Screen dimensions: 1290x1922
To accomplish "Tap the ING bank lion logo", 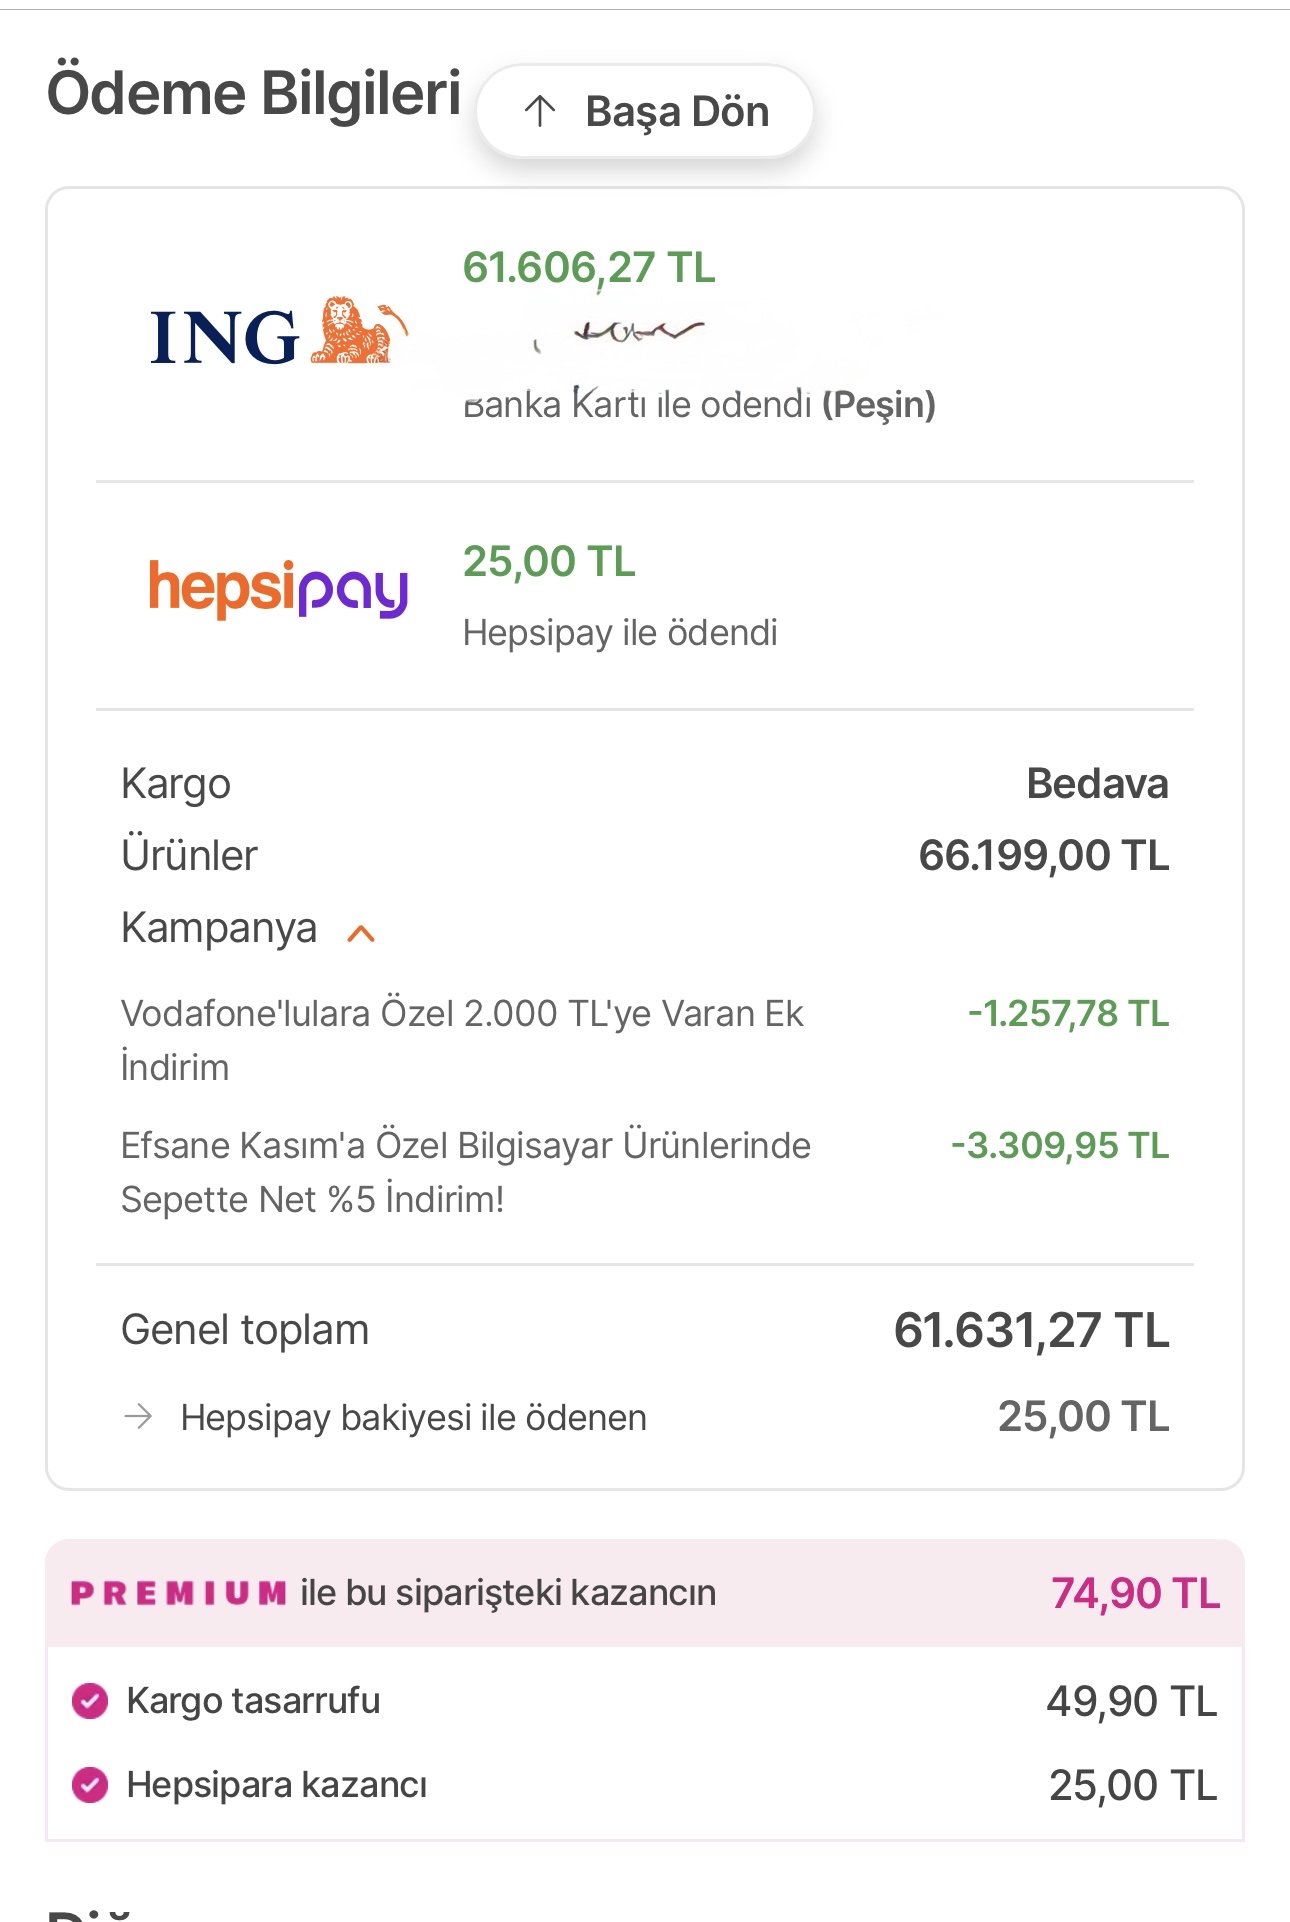I will point(278,334).
